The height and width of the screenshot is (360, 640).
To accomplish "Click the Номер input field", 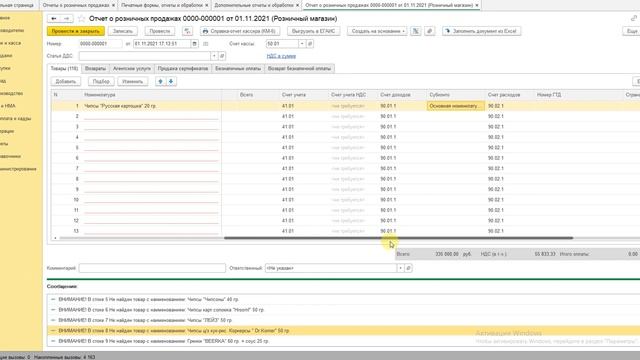I will click(100, 44).
